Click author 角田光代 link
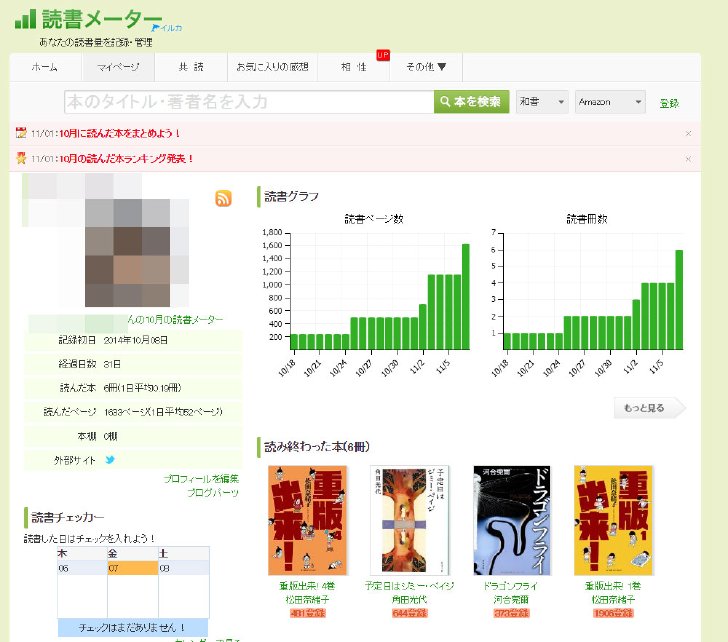 point(409,600)
